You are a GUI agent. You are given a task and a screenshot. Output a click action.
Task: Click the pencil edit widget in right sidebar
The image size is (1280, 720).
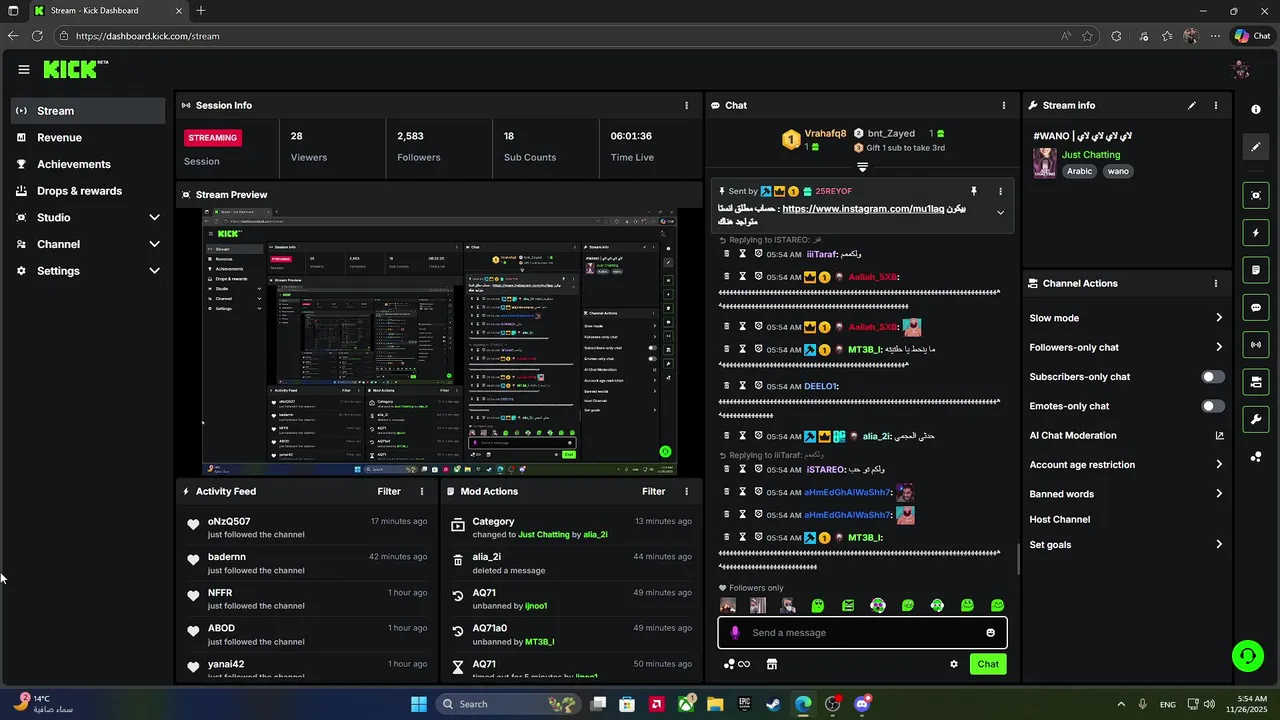tap(1256, 147)
